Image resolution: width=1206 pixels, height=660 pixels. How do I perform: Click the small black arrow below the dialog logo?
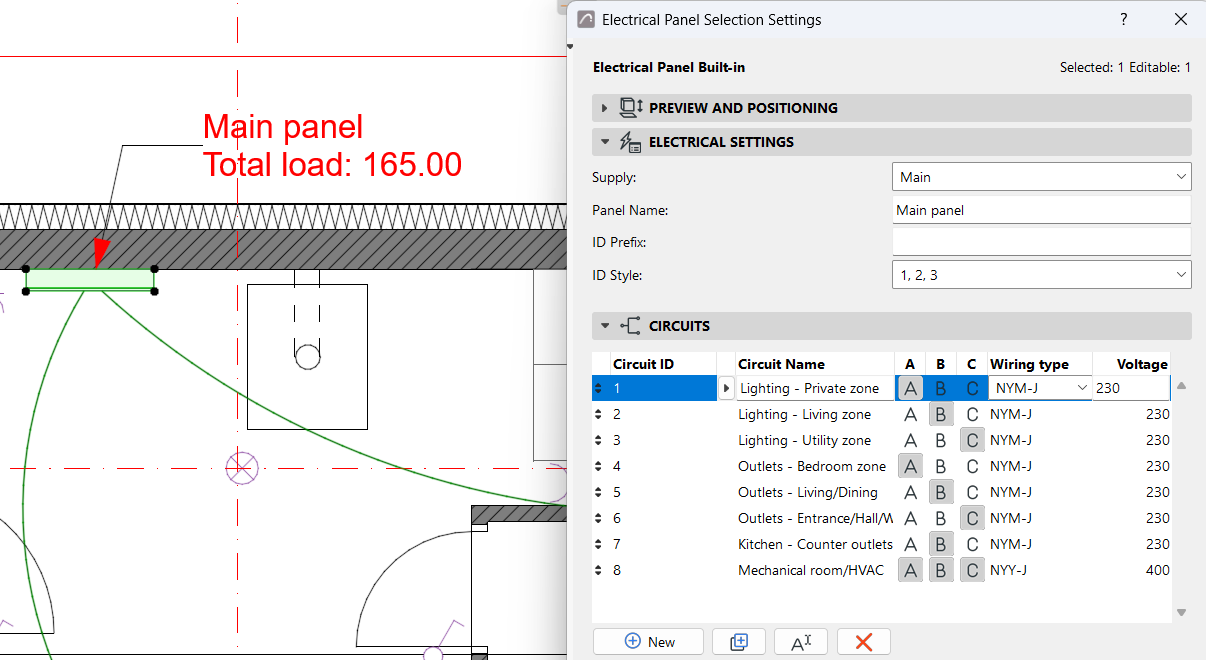pyautogui.click(x=570, y=46)
